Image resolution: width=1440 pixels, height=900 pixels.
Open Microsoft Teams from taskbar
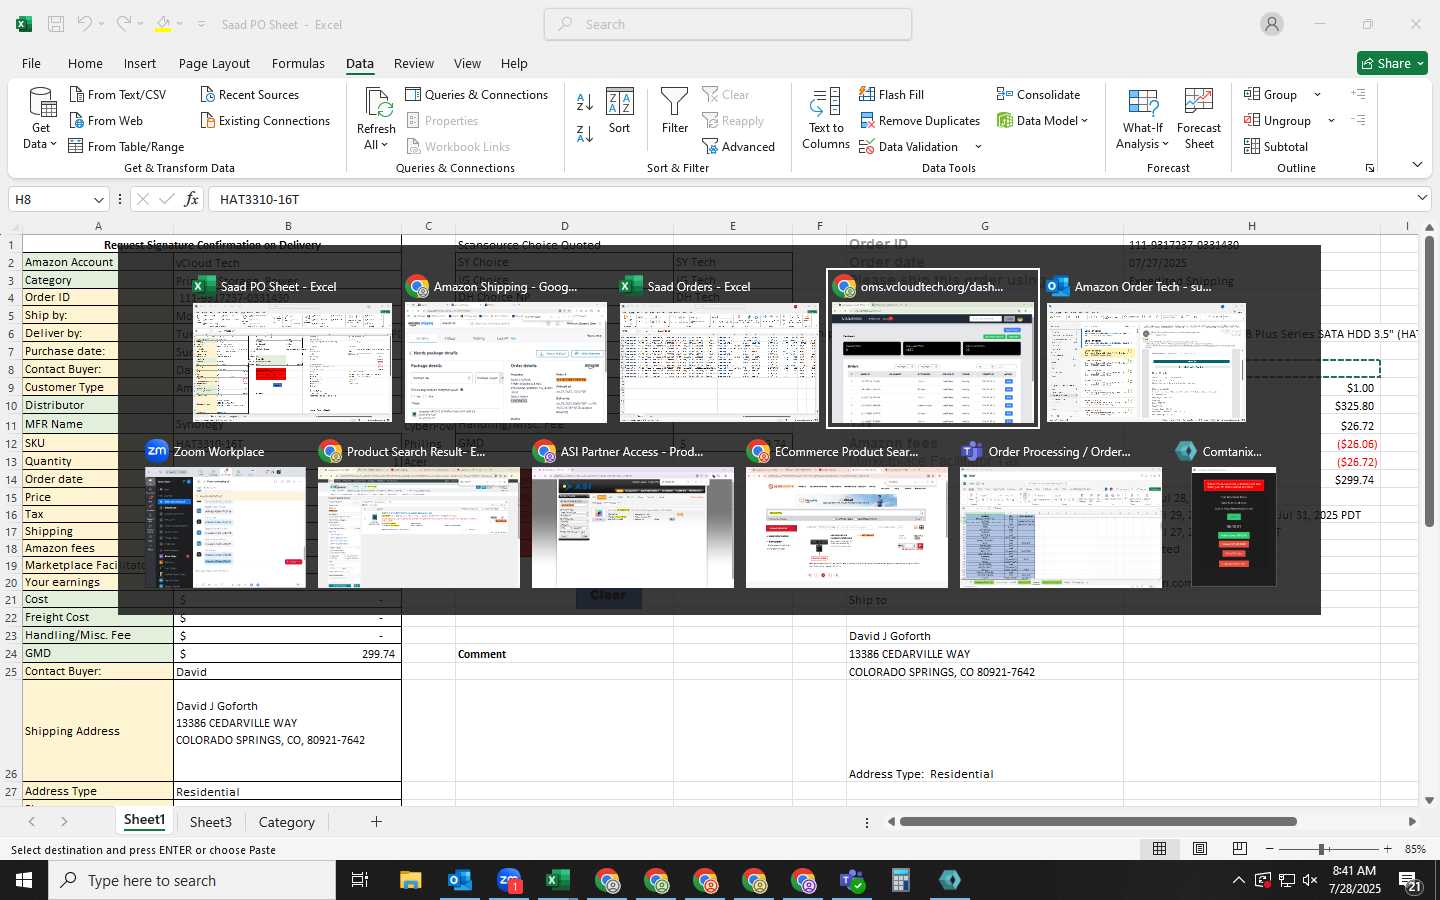(852, 880)
